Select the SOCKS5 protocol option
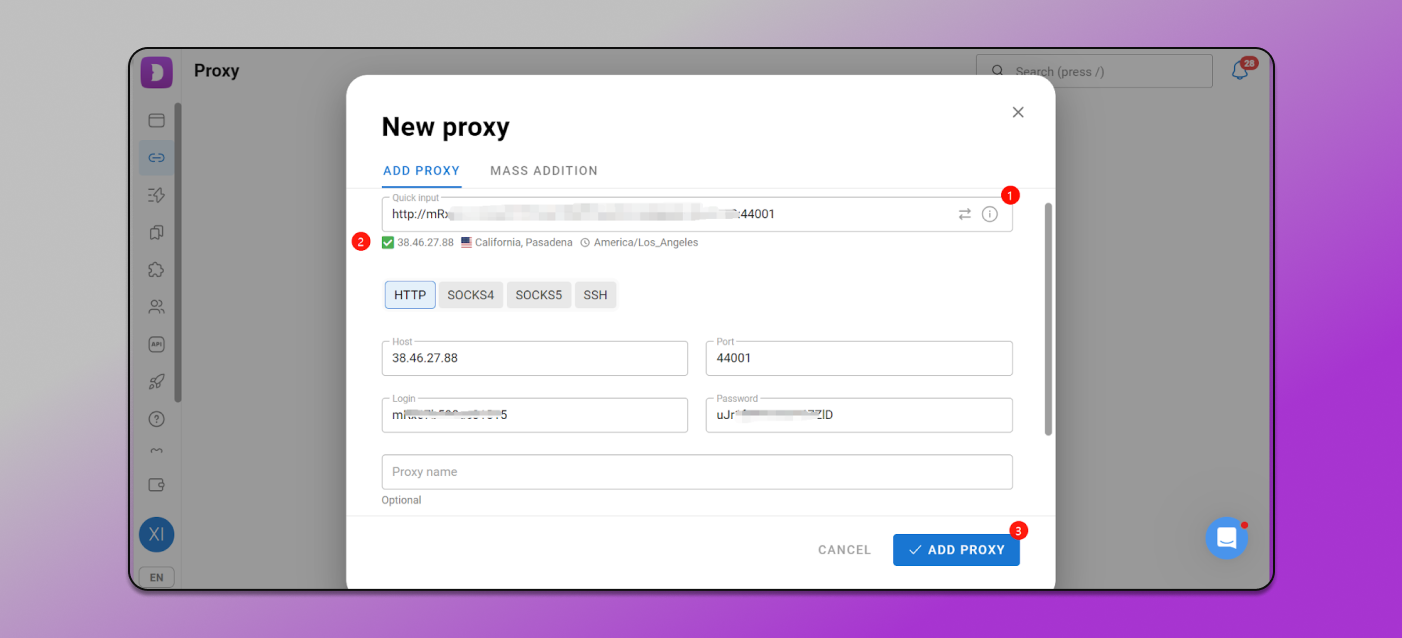Screen dimensions: 1402x638 click(x=538, y=294)
